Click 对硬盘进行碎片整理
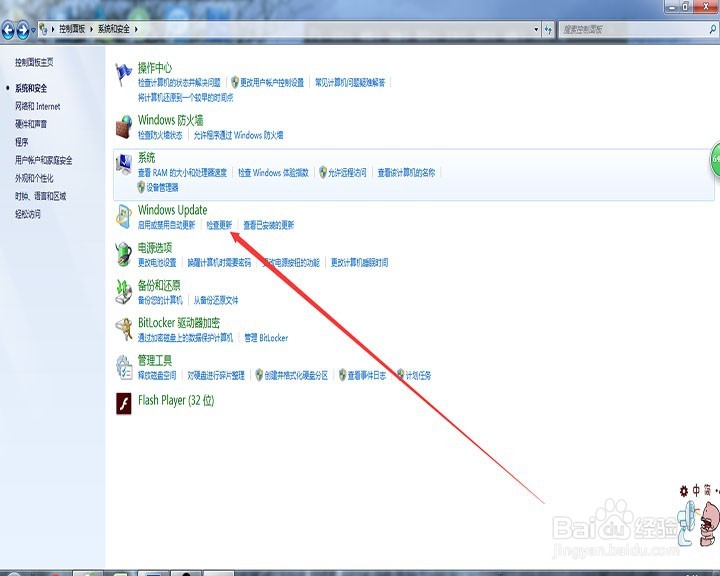 click(x=216, y=376)
